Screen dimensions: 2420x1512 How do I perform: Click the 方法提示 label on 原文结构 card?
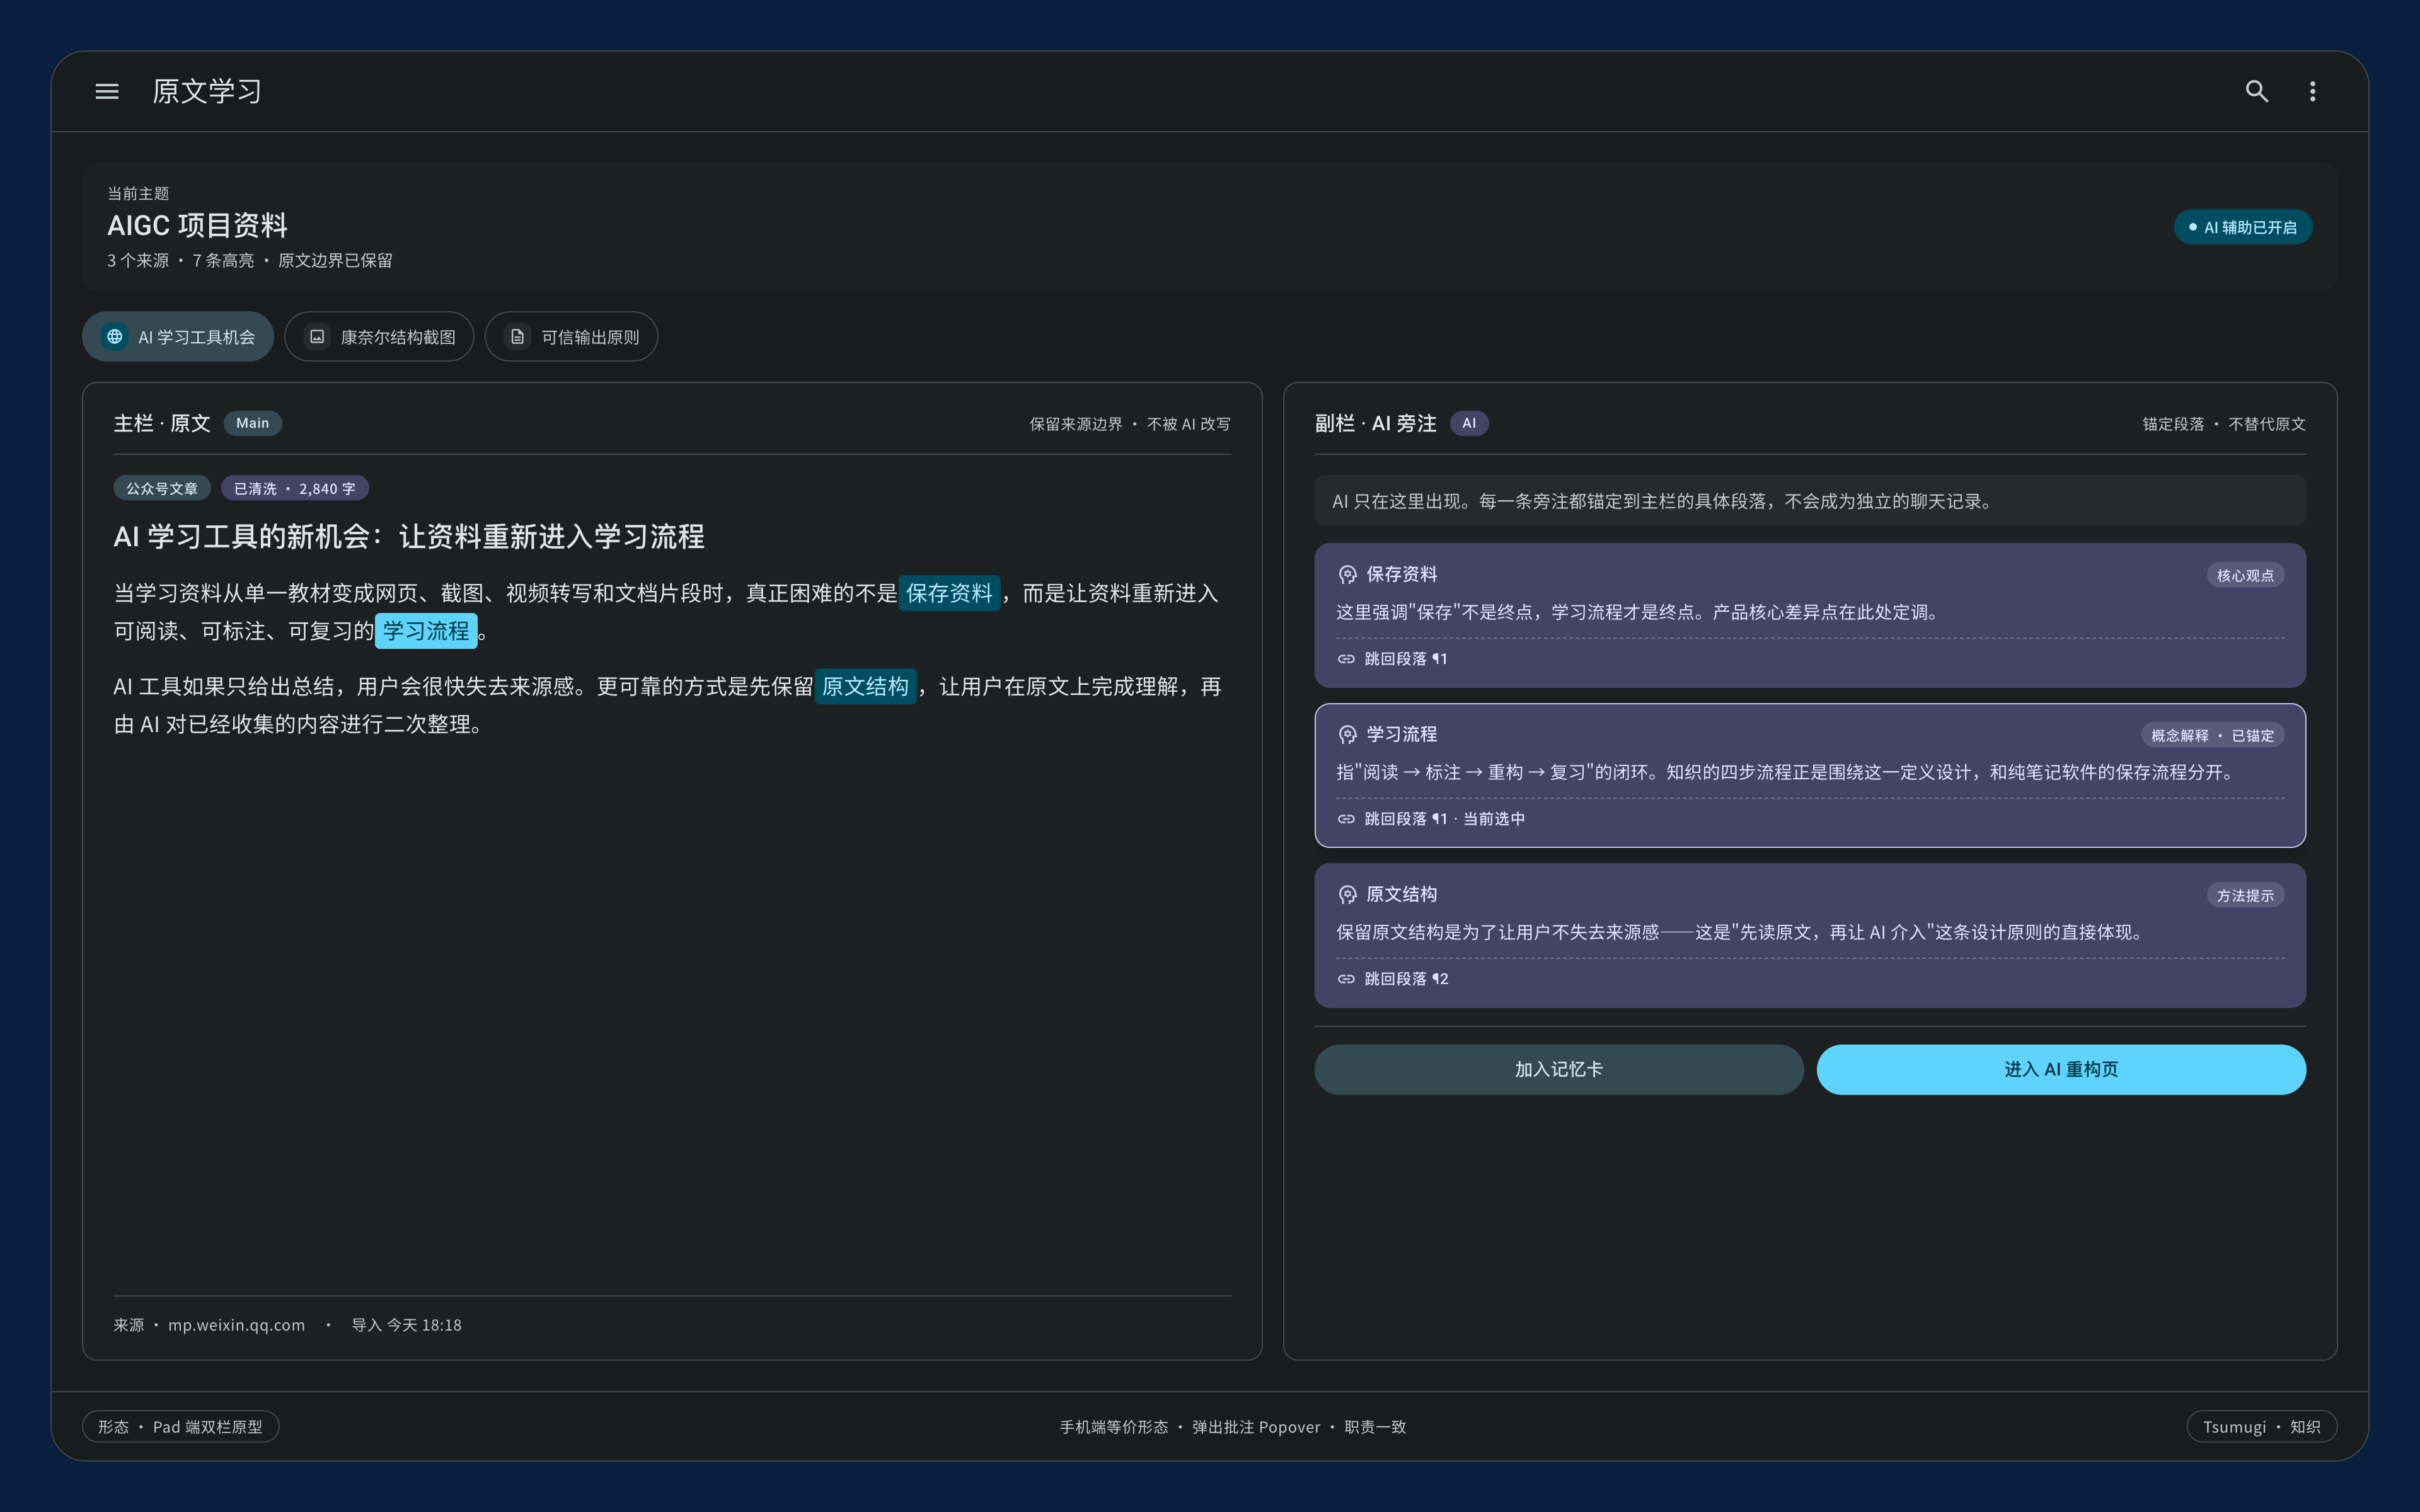2245,895
